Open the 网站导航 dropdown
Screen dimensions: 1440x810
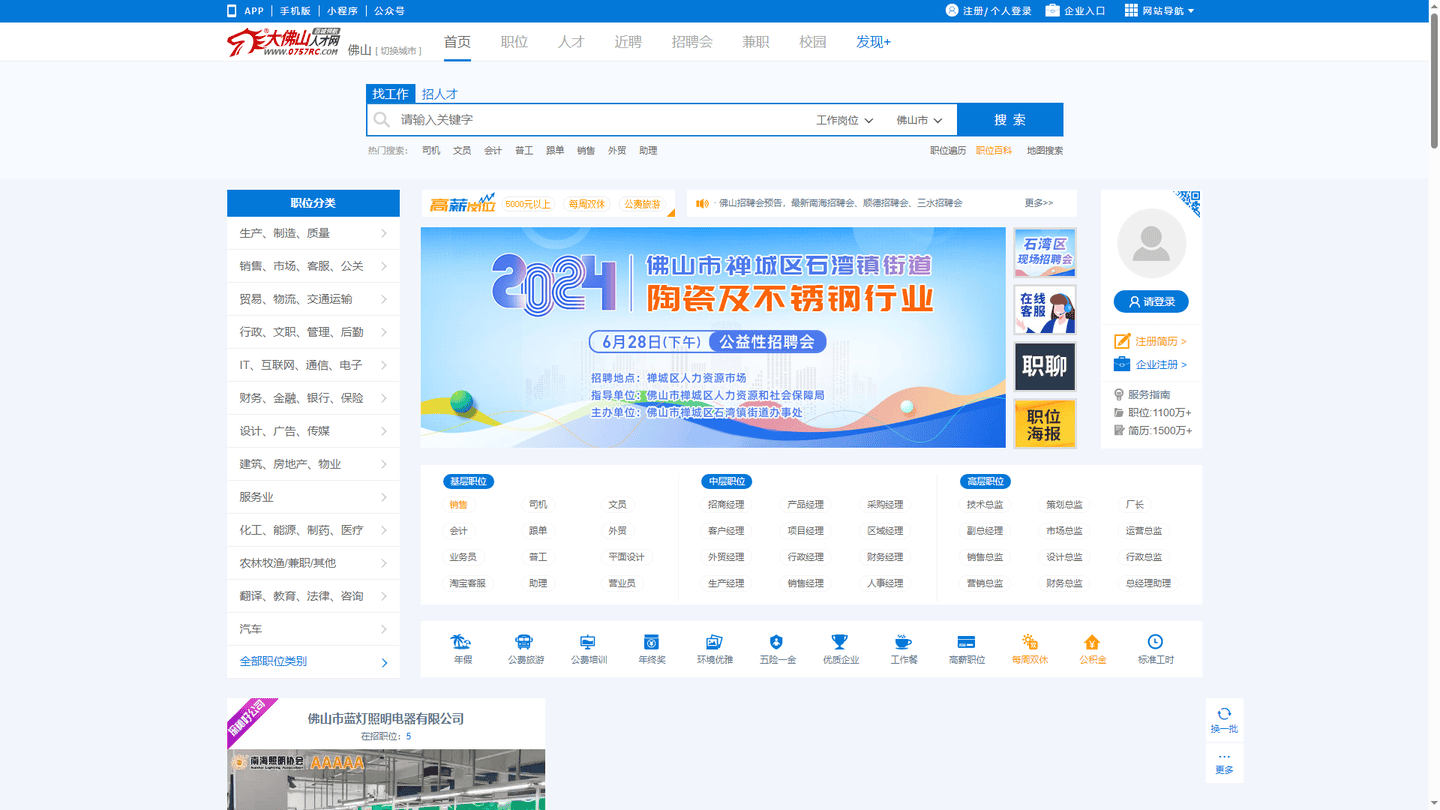[1160, 11]
